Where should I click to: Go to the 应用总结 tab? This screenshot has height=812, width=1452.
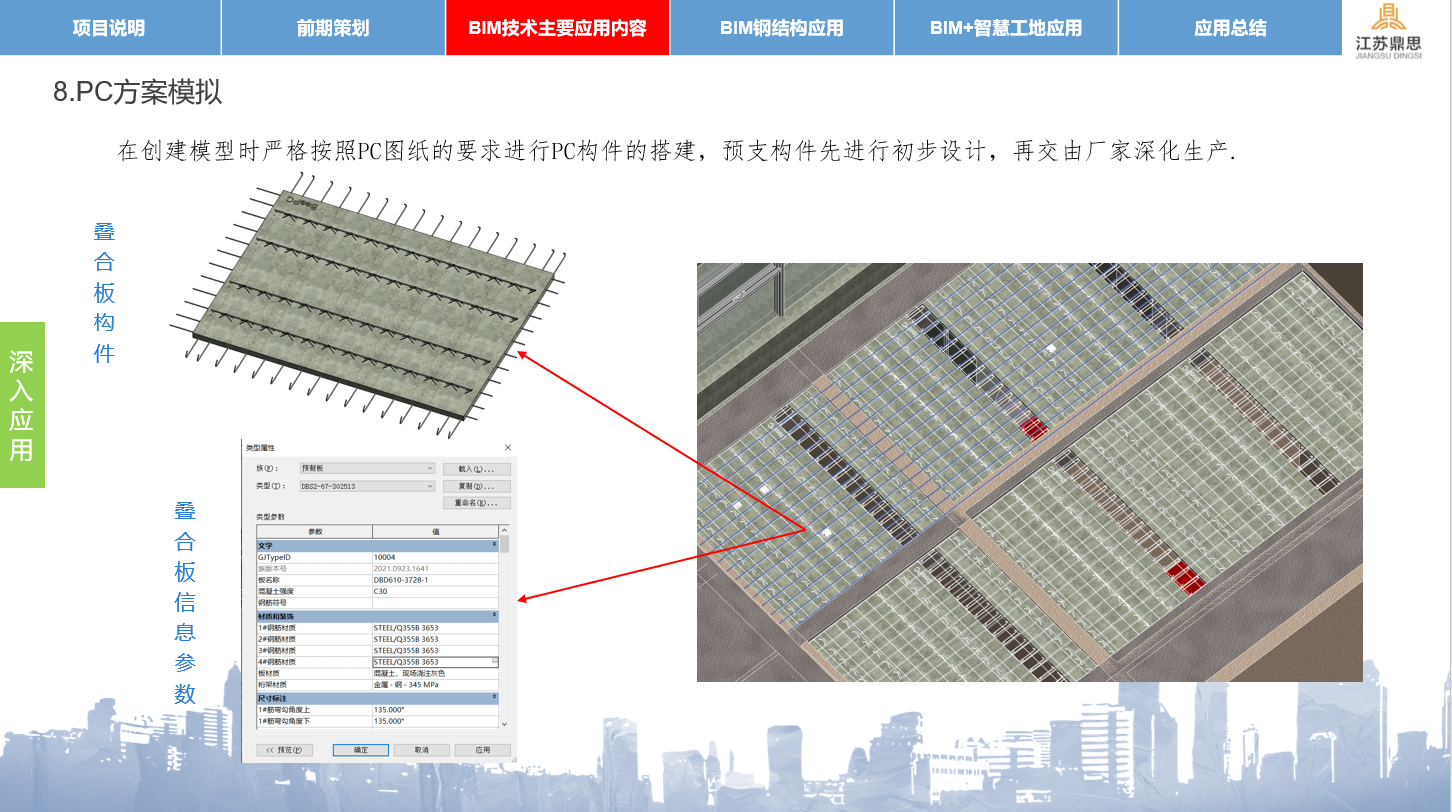tap(1230, 28)
